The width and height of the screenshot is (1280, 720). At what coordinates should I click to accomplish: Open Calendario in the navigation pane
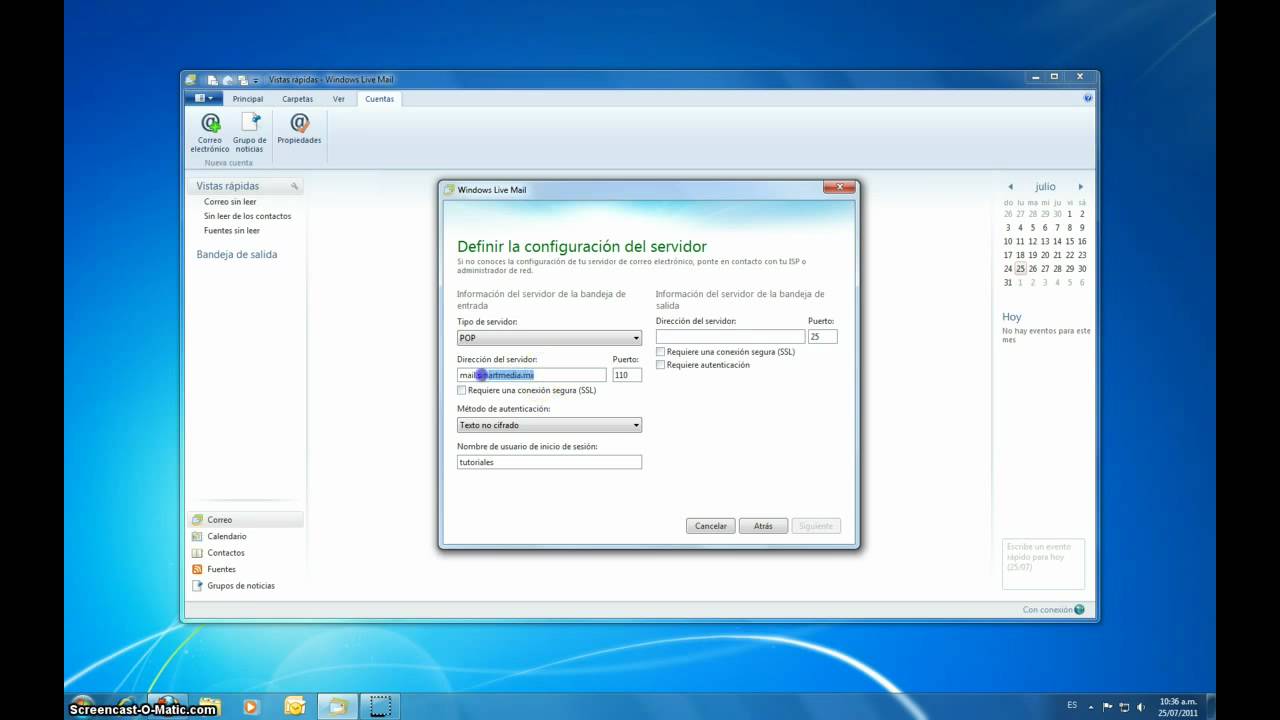pos(226,536)
